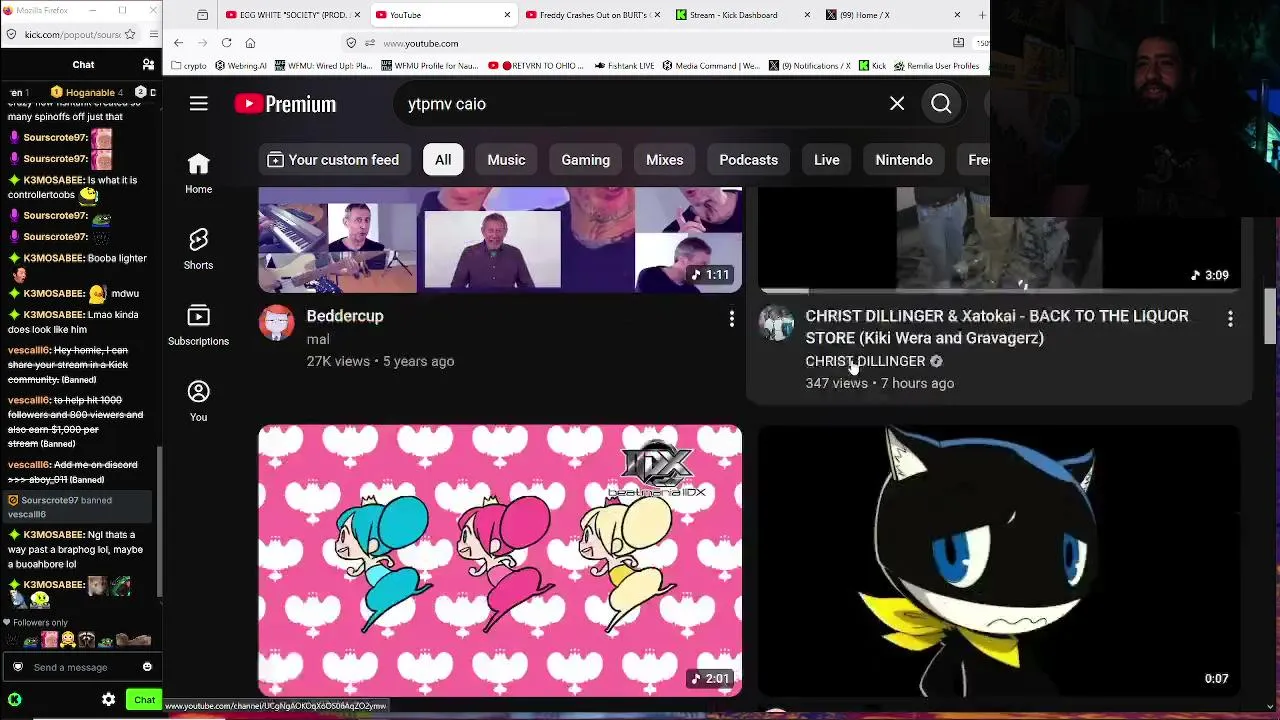Filter results by the Music chip
Screen dimensions: 1280x720
click(x=506, y=160)
